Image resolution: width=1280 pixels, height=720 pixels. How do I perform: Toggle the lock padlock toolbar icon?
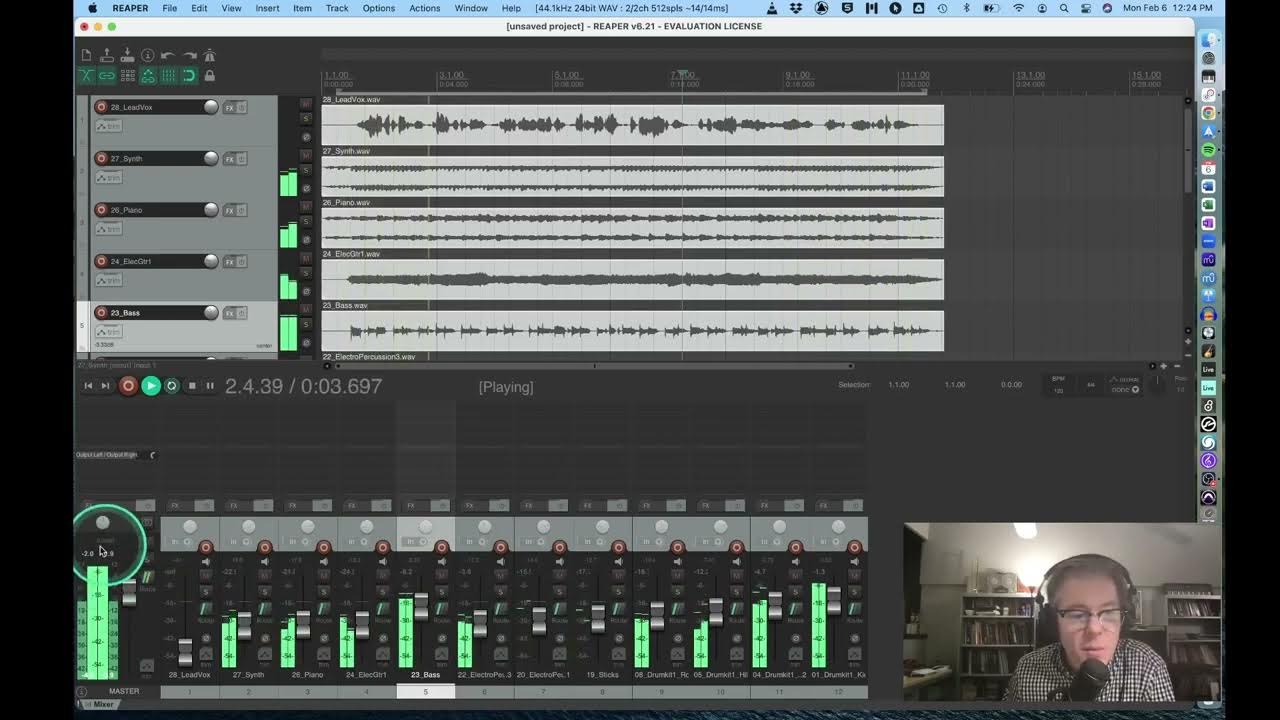209,75
